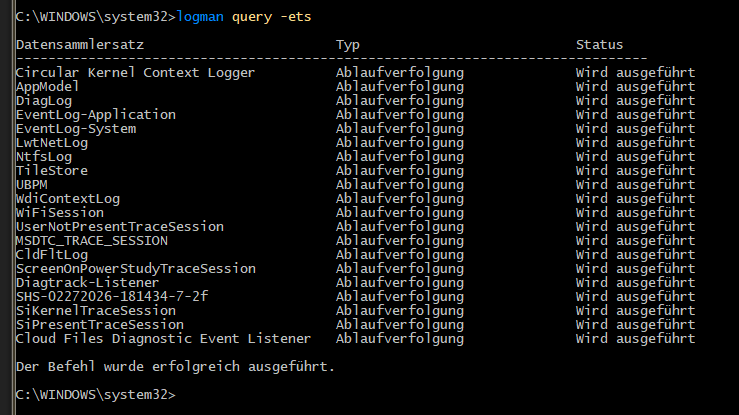This screenshot has width=739, height=415.
Task: Select the Circular Kernel Context Logger entry
Action: click(135, 73)
